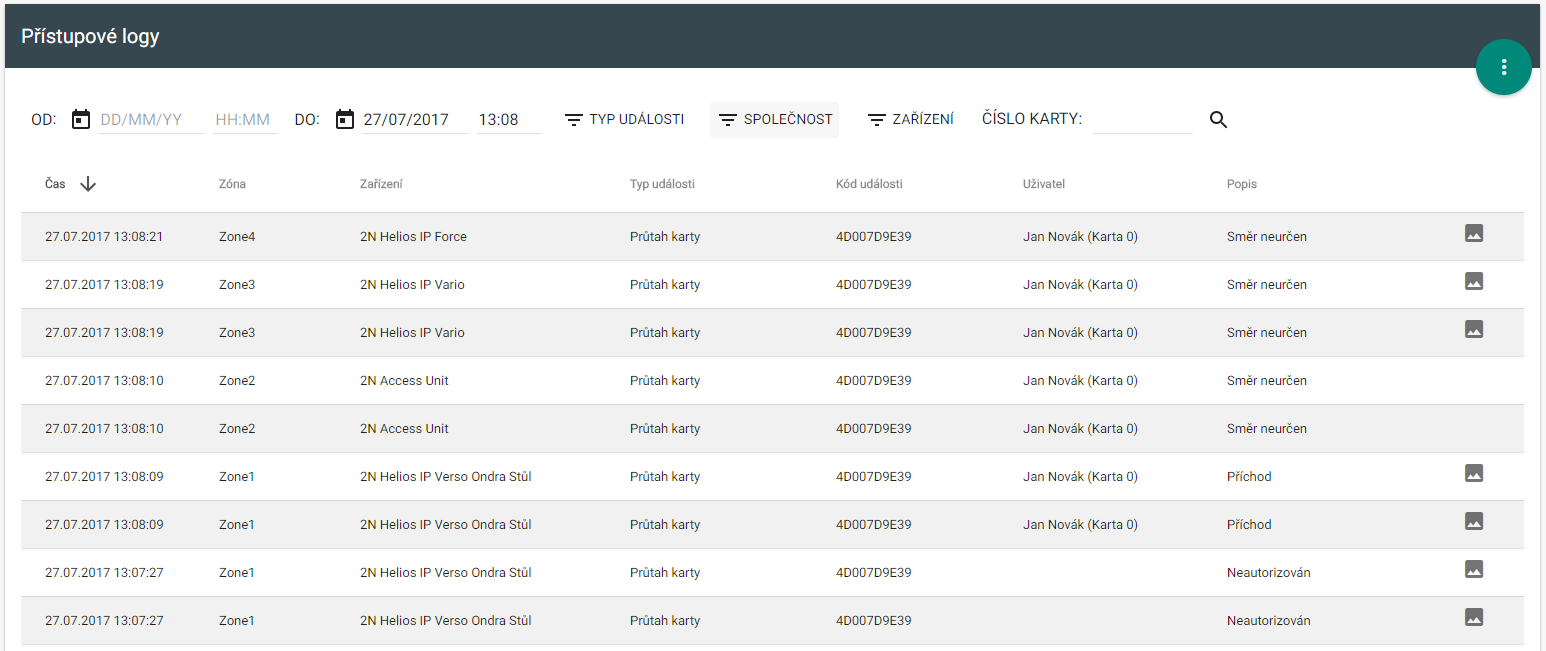Sort by the Čas column header
The width and height of the screenshot is (1546, 651).
pyautogui.click(x=55, y=184)
